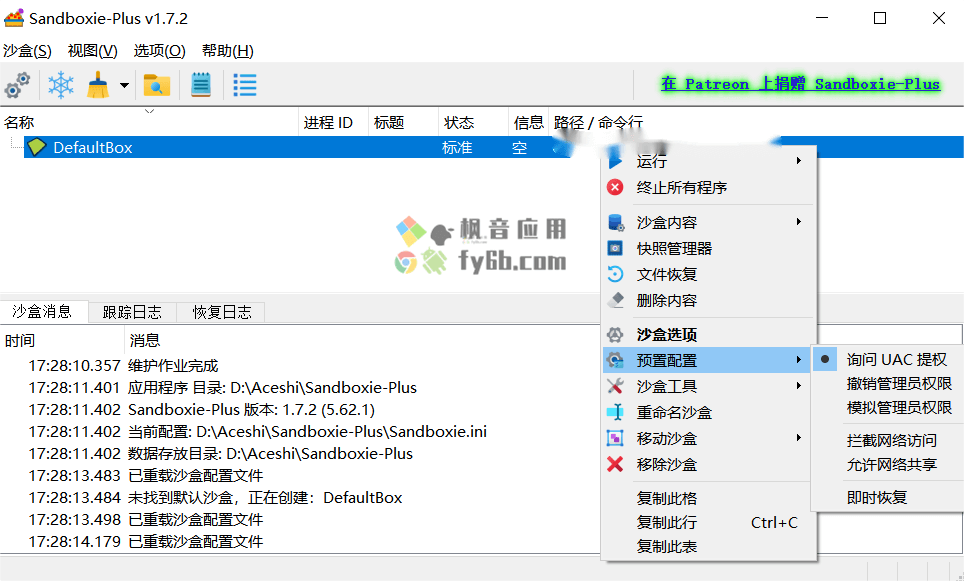
Task: Click the list view toolbar icon
Action: tap(245, 85)
